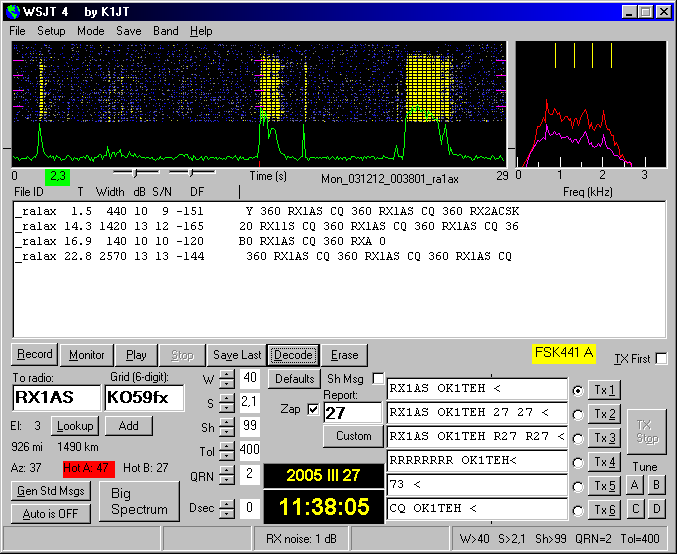Open the Mode menu
Viewport: 677px width, 554px height.
91,31
